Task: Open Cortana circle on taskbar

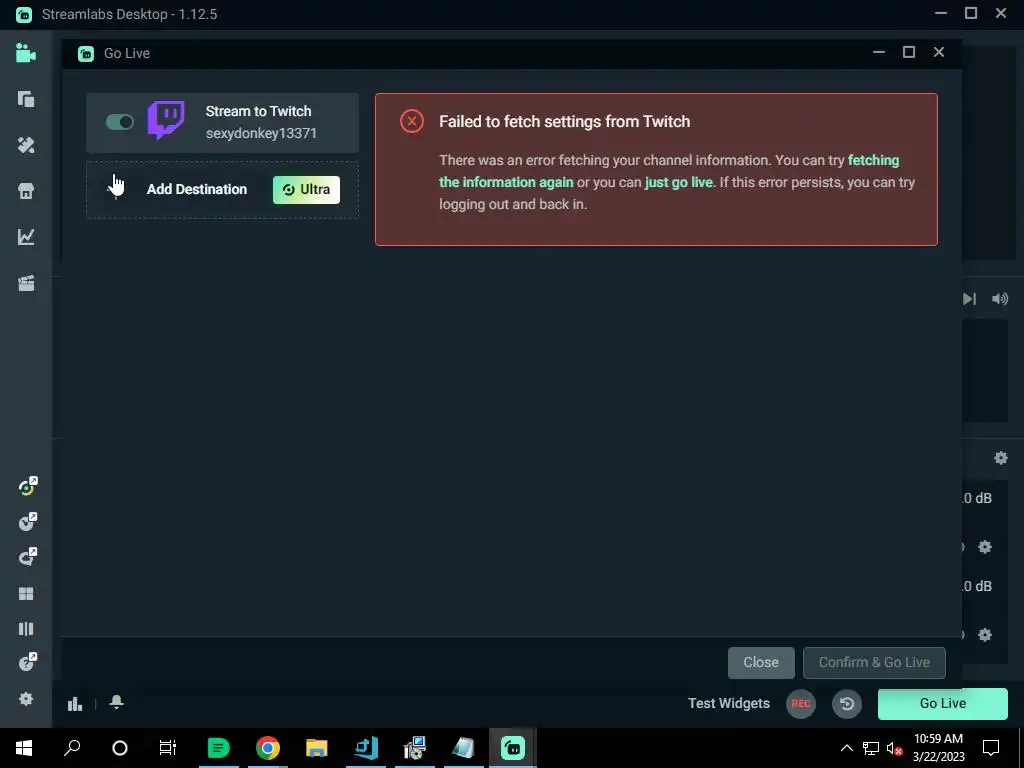Action: pyautogui.click(x=120, y=748)
